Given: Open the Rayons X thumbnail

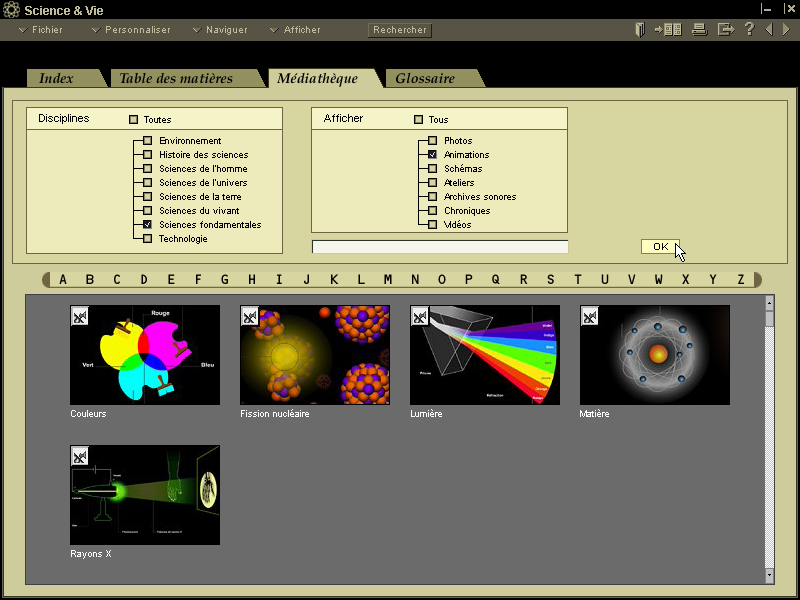Looking at the screenshot, I should coord(145,495).
